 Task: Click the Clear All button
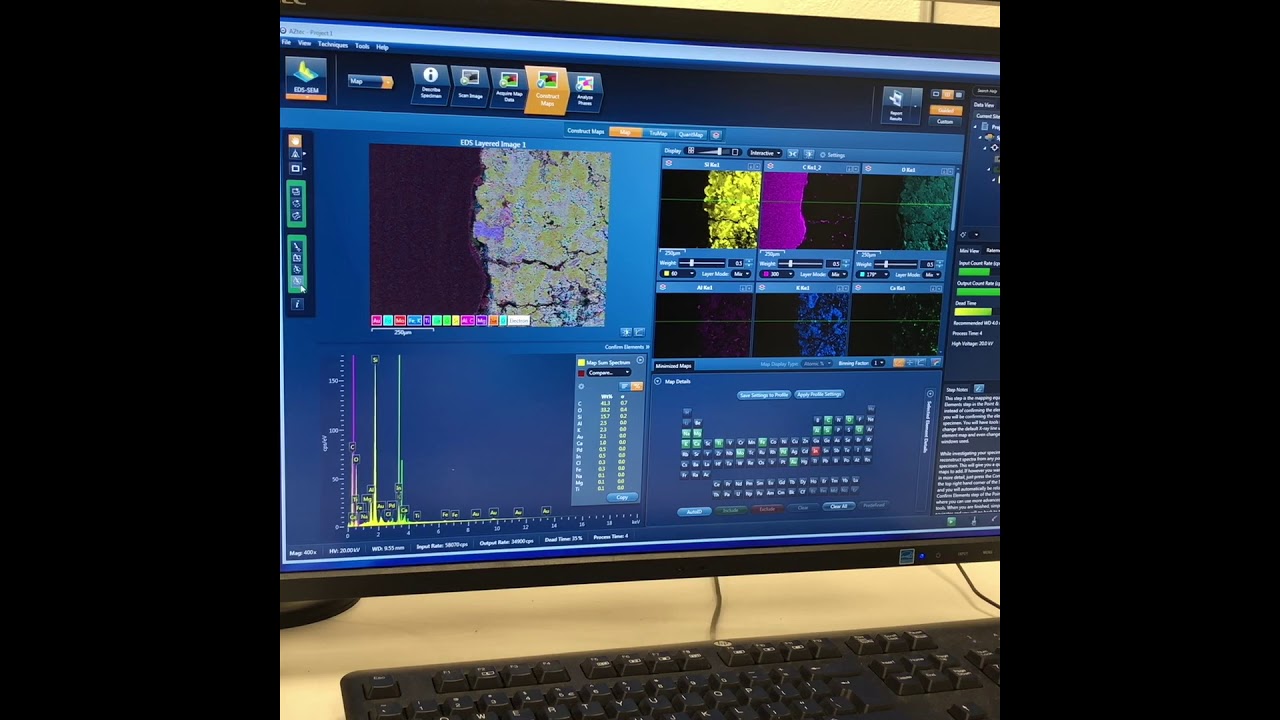point(839,506)
